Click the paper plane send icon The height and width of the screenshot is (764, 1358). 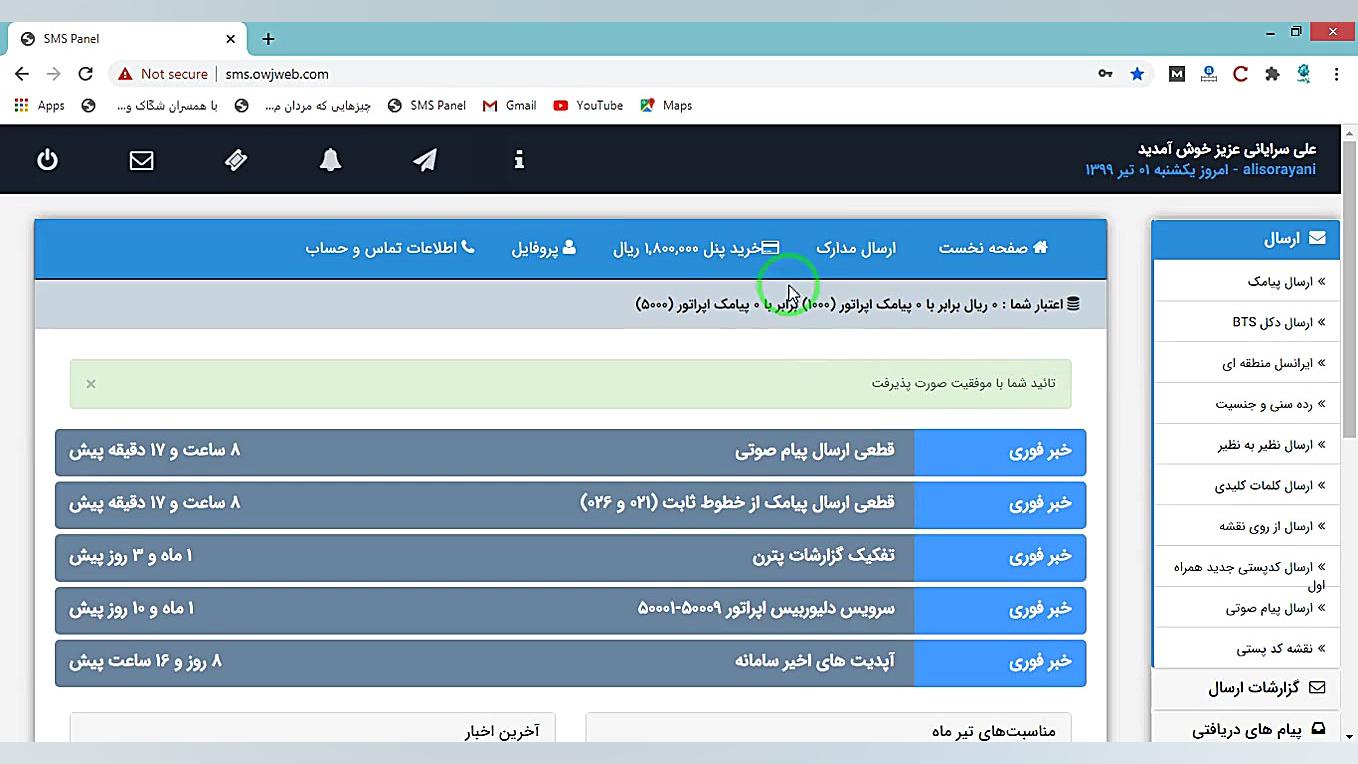tap(424, 160)
